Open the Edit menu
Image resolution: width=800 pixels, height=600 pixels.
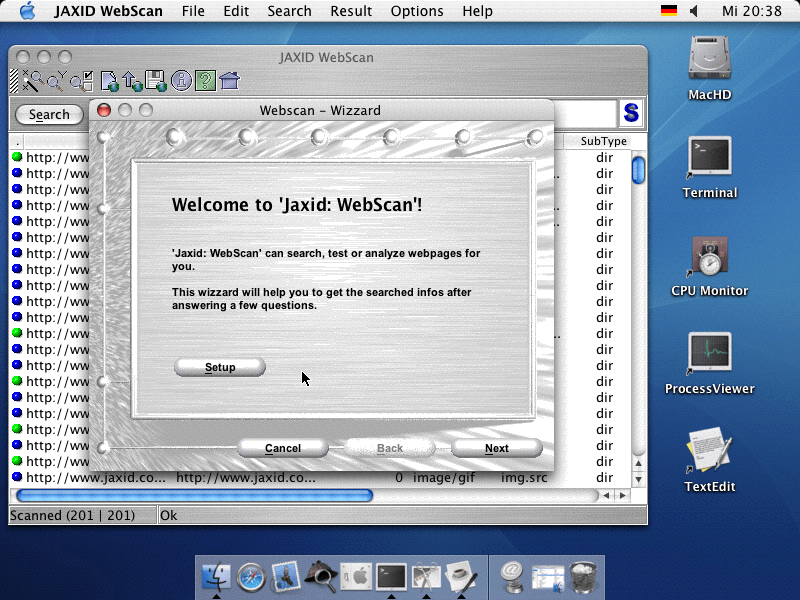click(236, 11)
